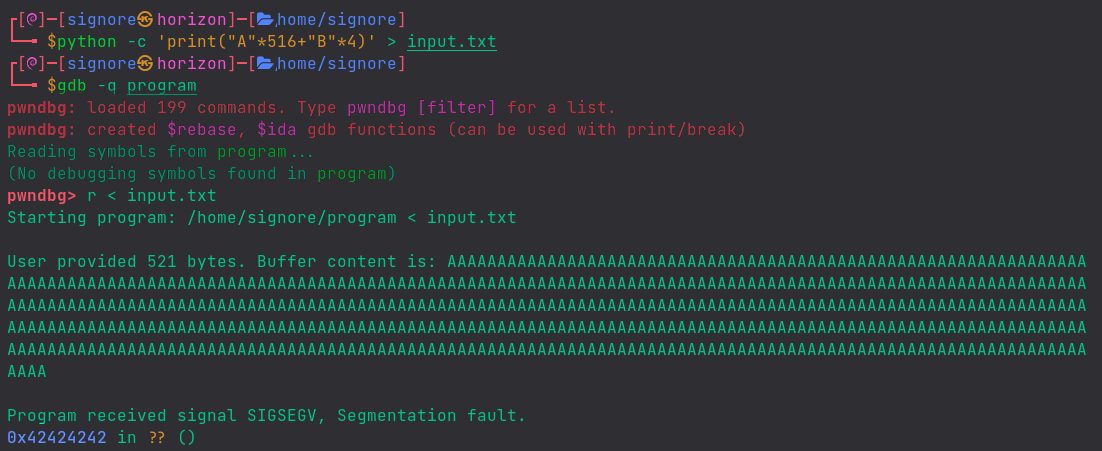Click the ?? unknown function marker
Image resolution: width=1102 pixels, height=451 pixels.
coord(156,437)
